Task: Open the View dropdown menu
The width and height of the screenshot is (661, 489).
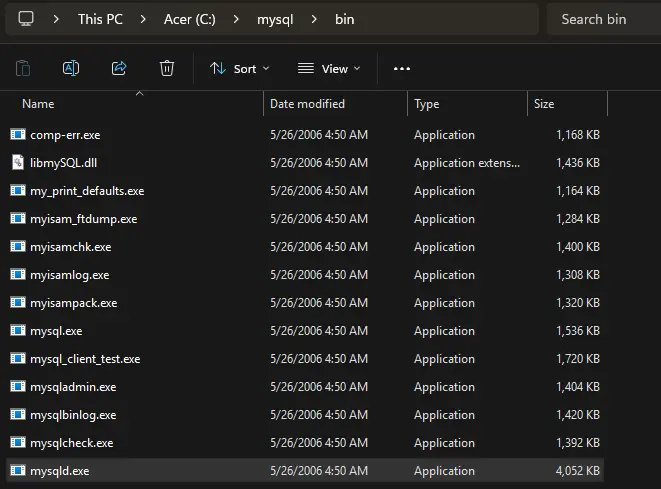Action: pyautogui.click(x=329, y=69)
